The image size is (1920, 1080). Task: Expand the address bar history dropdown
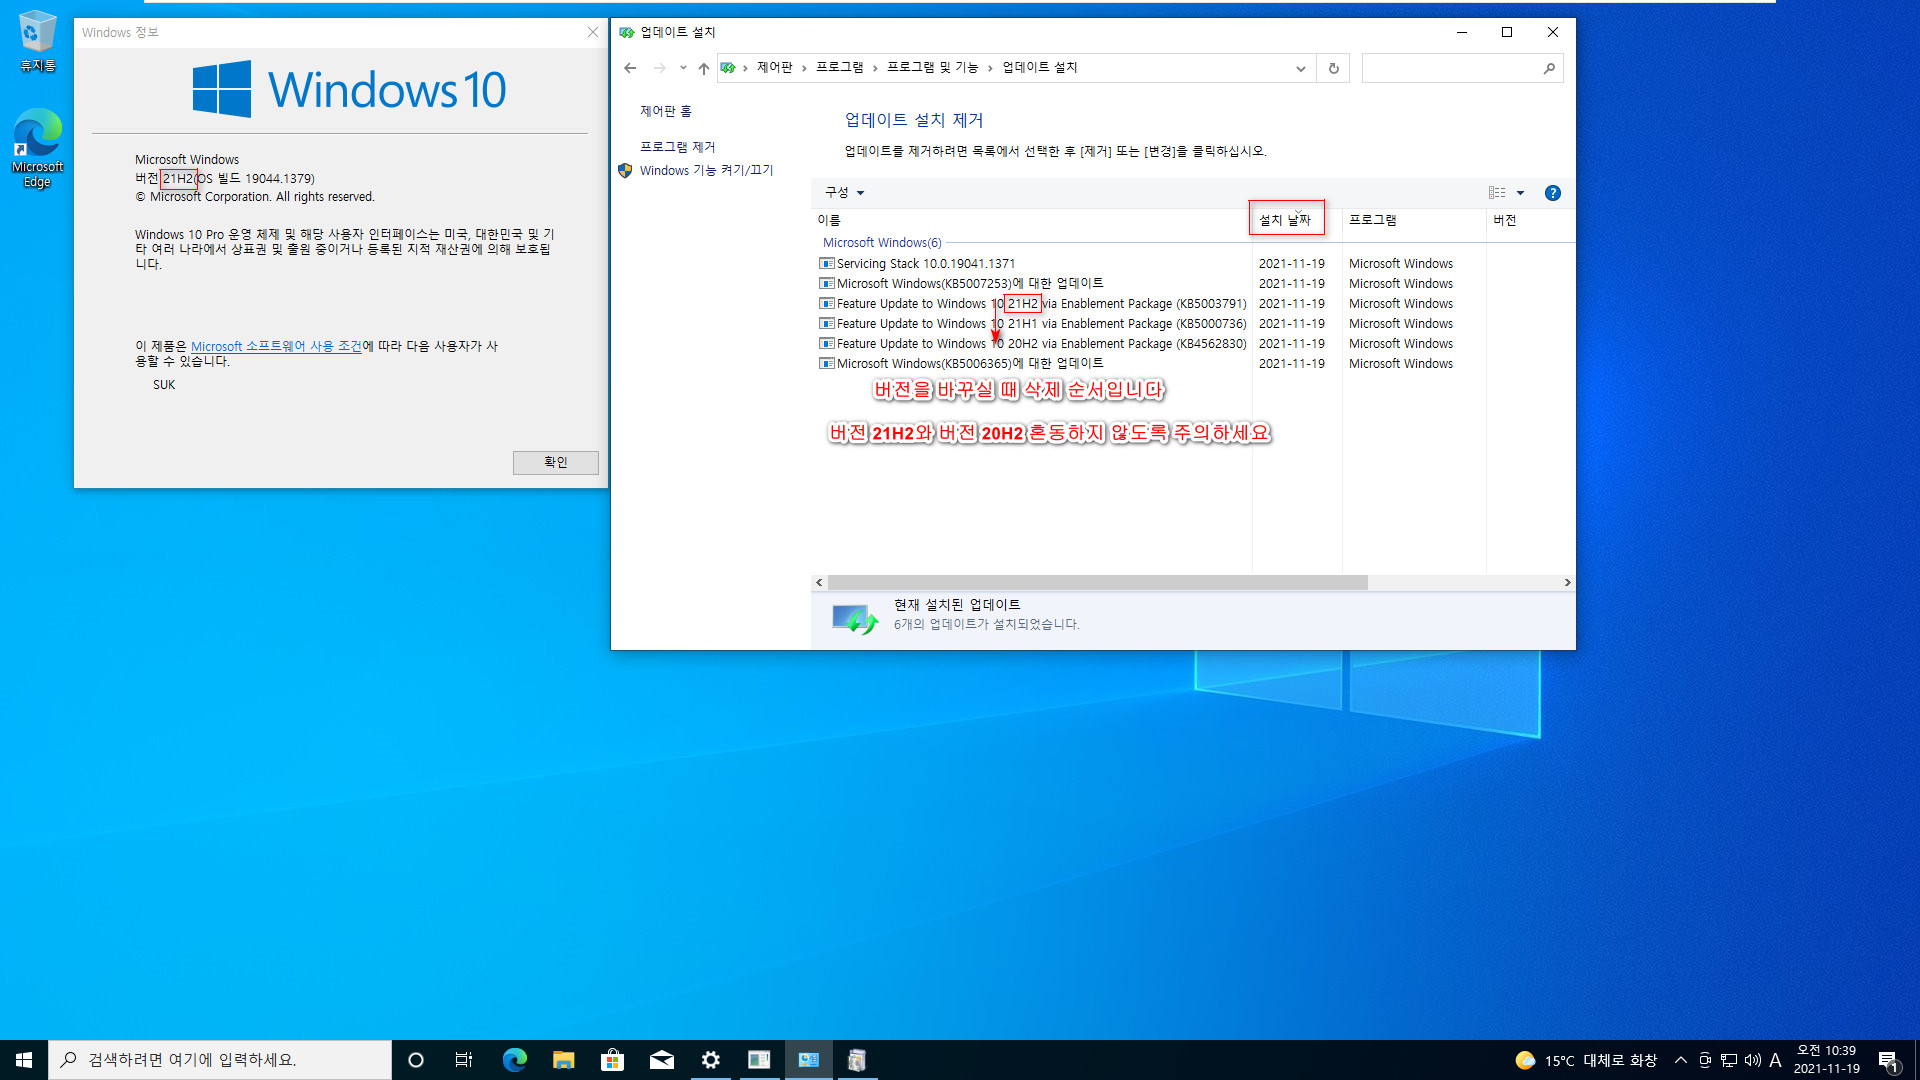tap(1301, 68)
